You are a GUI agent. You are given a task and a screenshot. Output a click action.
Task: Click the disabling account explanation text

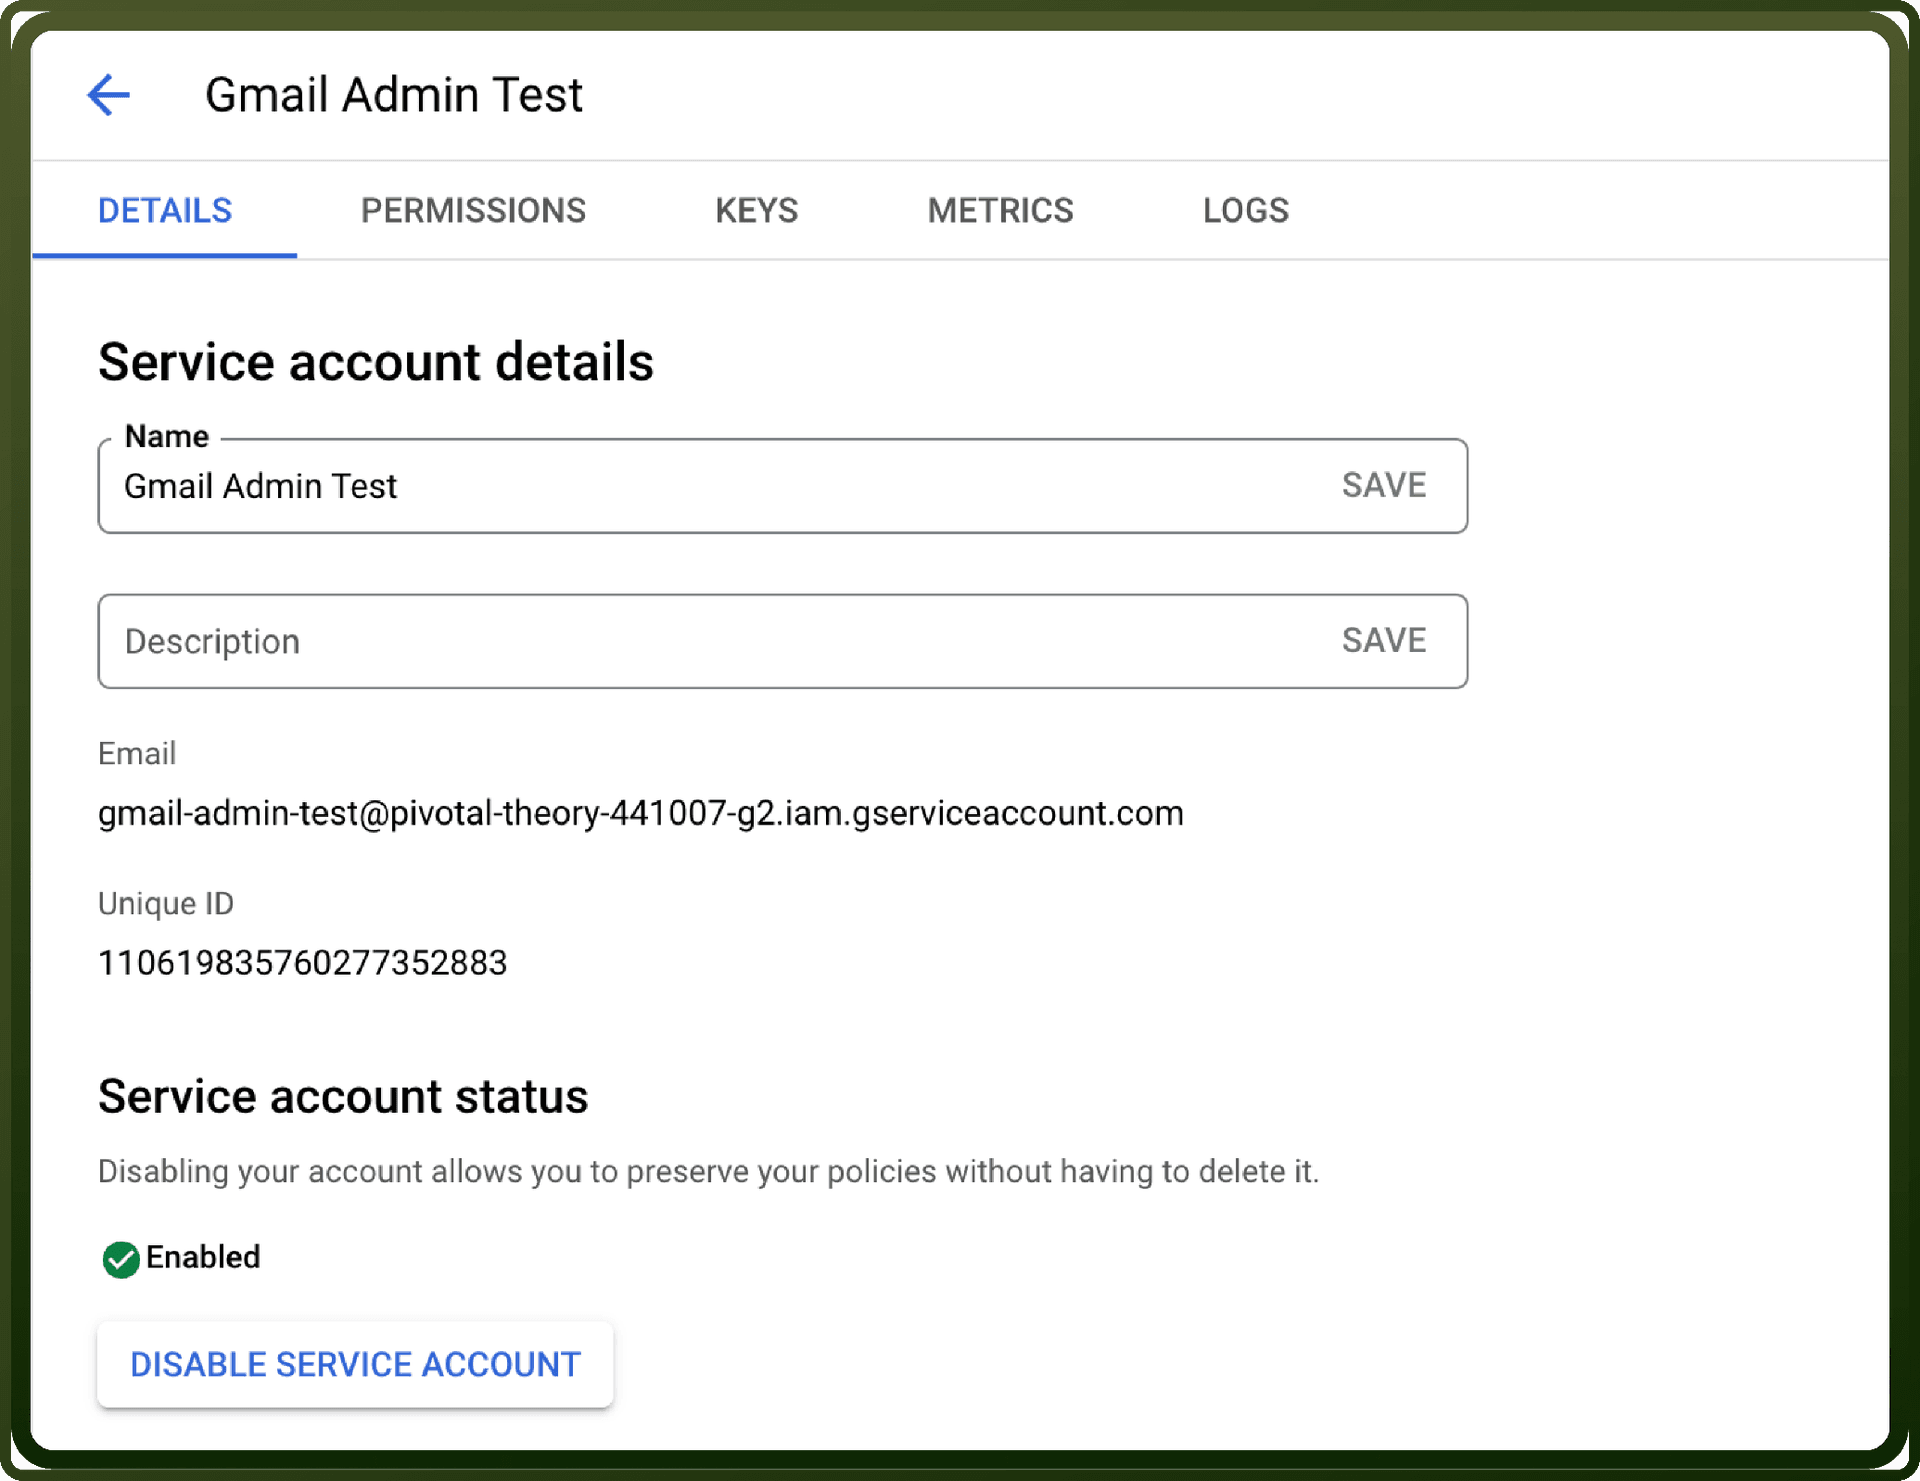[x=709, y=1171]
